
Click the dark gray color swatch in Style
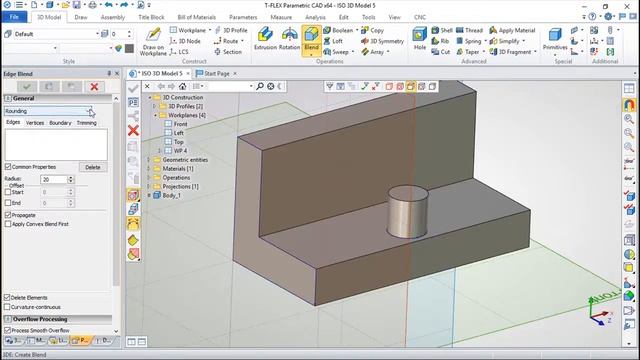(x=129, y=49)
